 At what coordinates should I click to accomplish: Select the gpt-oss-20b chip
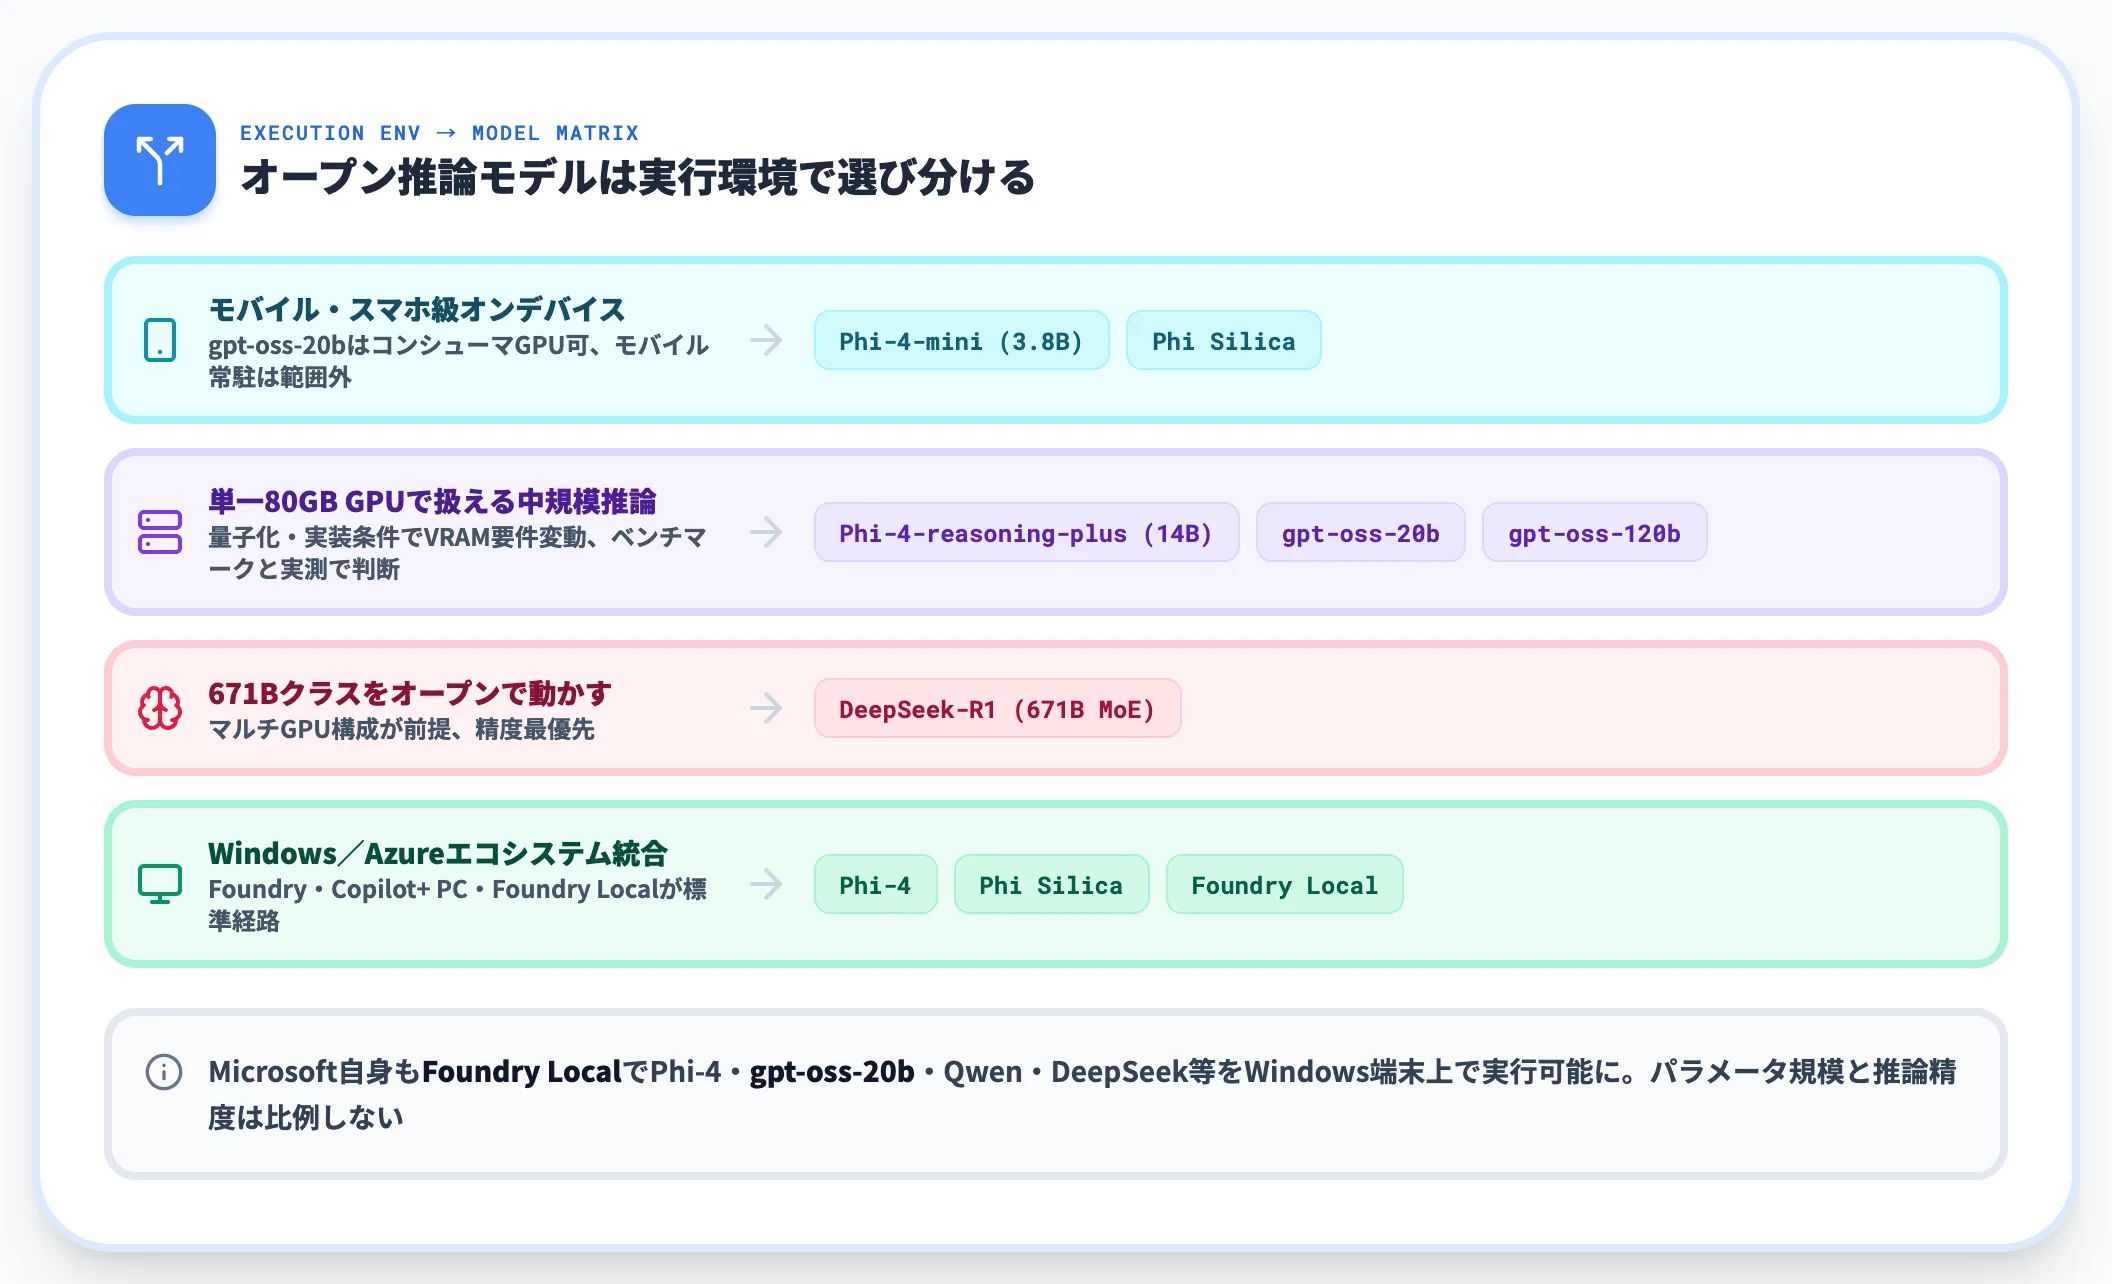click(x=1361, y=532)
